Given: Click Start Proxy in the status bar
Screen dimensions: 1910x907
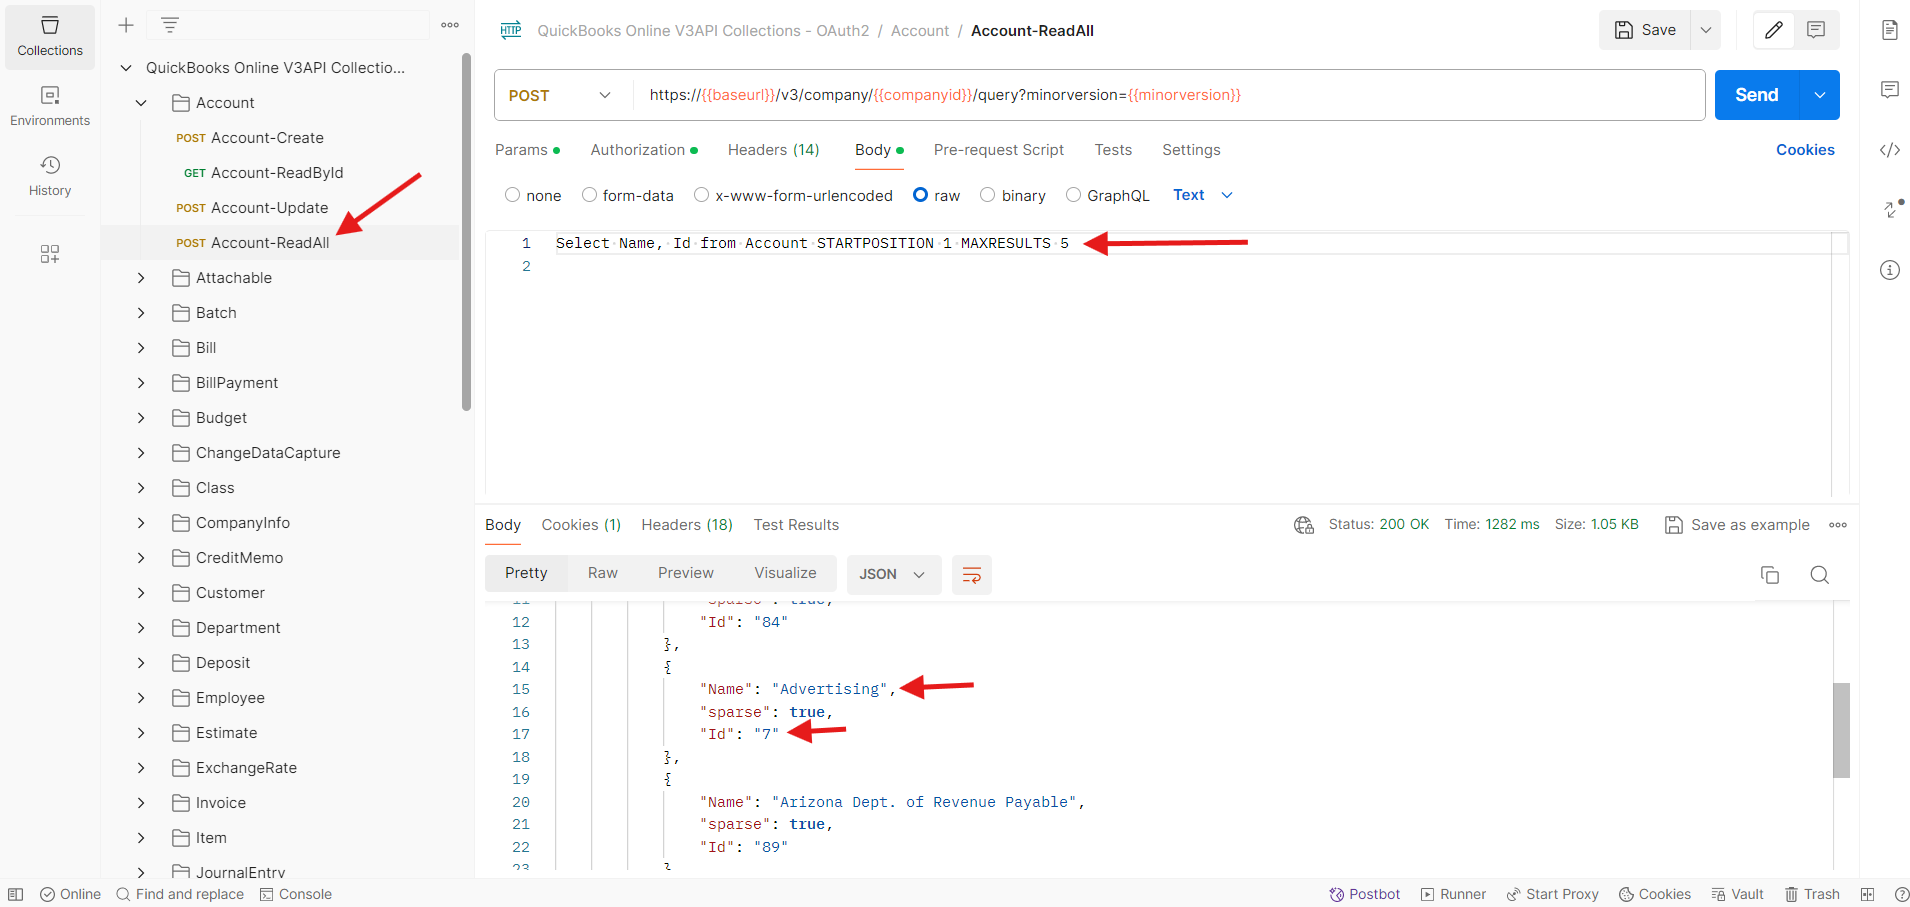Looking at the screenshot, I should [x=1553, y=894].
